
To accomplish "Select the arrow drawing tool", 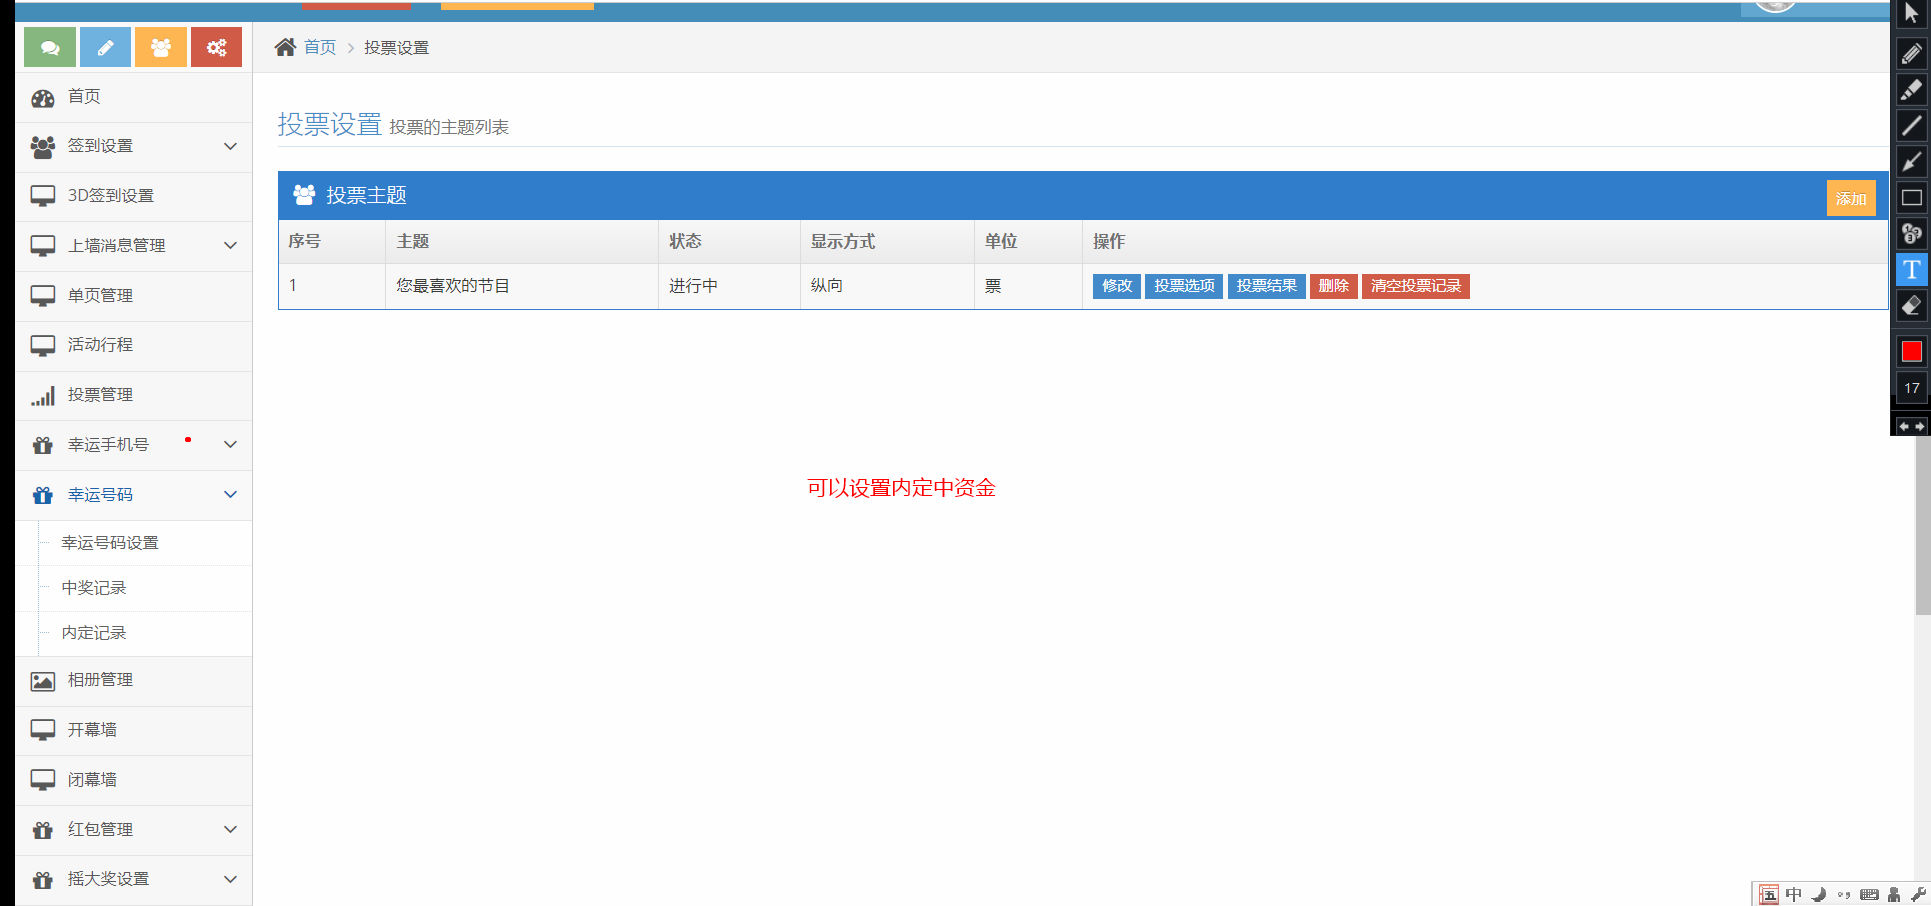I will click(1911, 162).
